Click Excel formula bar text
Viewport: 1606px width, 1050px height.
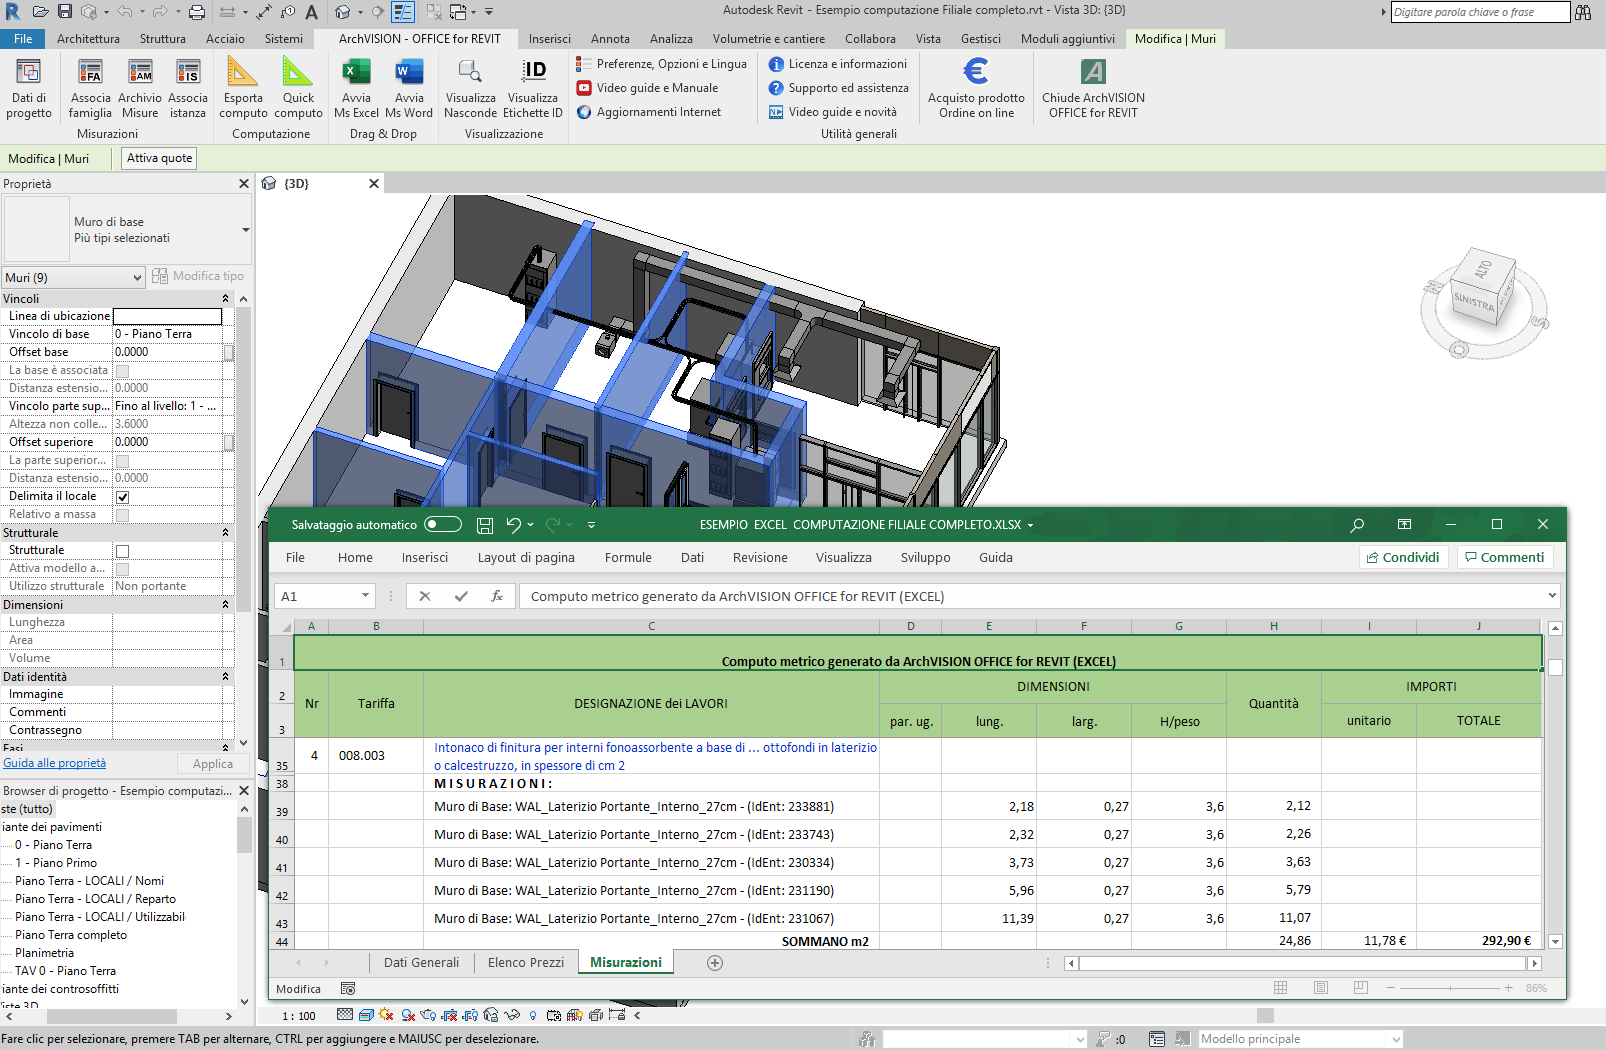tap(737, 597)
